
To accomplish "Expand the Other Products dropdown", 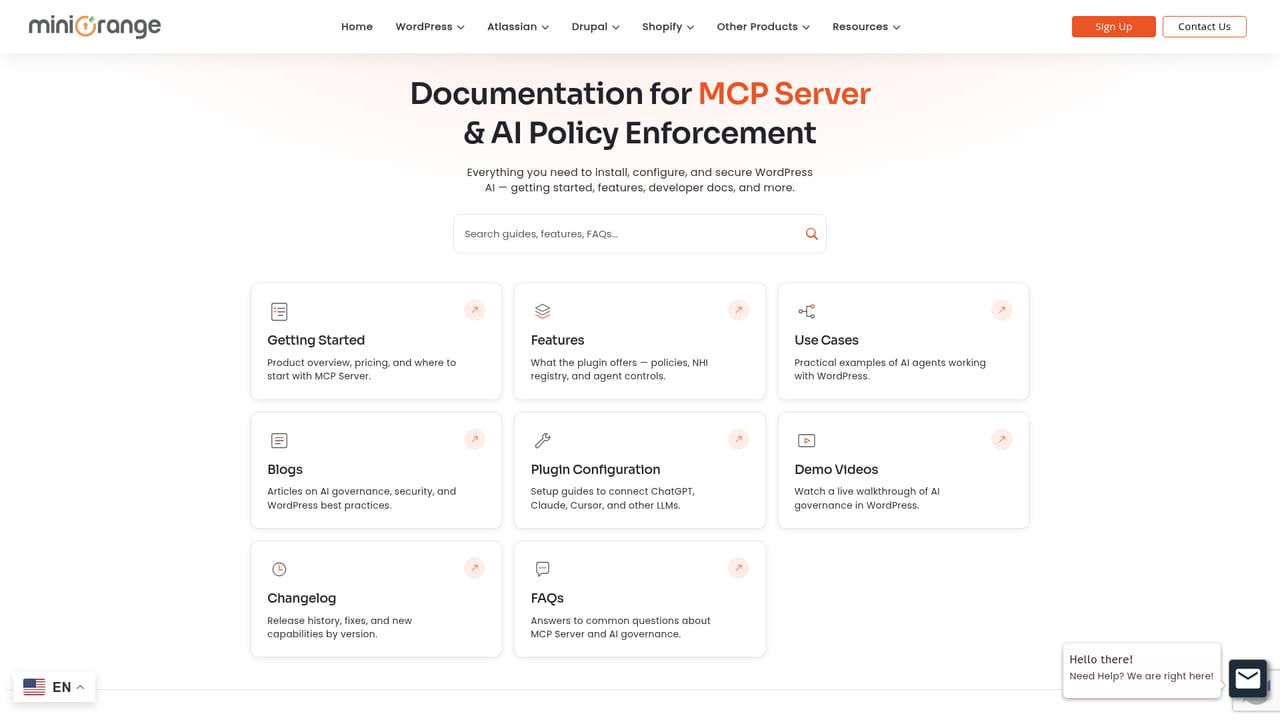I will pos(763,27).
